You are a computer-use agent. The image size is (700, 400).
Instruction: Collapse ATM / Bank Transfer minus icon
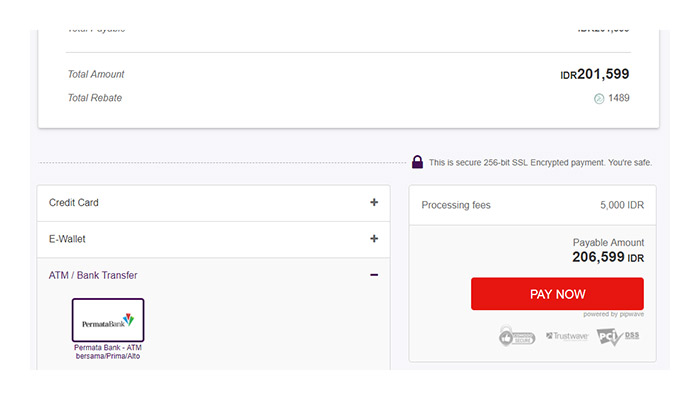tap(374, 275)
